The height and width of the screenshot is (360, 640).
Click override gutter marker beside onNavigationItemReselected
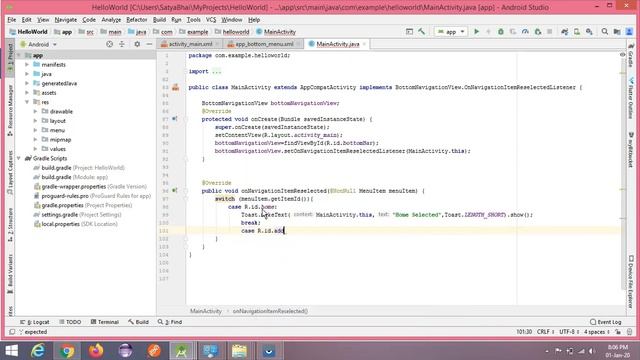pos(175,191)
